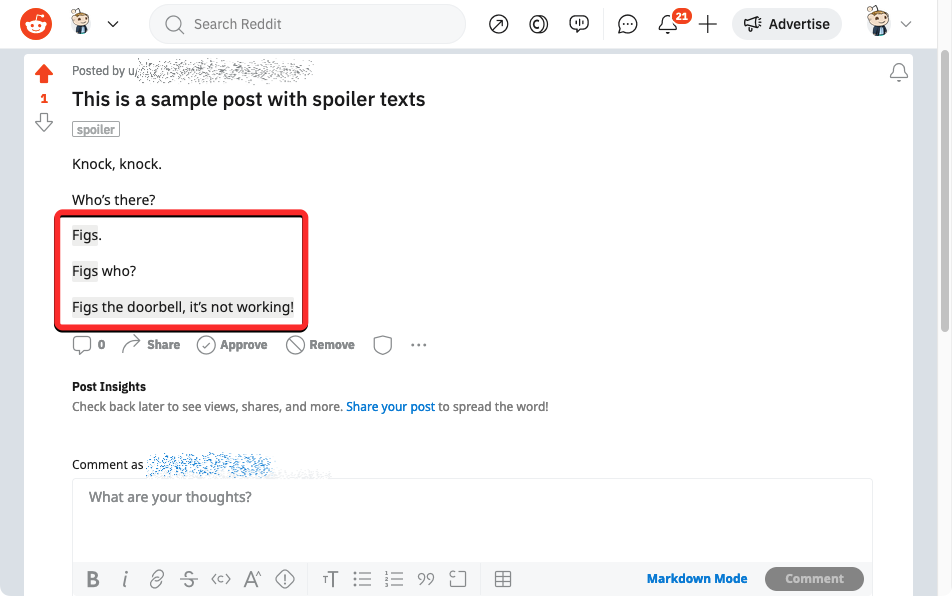The image size is (952, 596).
Task: Switch to Markdown Mode
Action: tap(696, 579)
